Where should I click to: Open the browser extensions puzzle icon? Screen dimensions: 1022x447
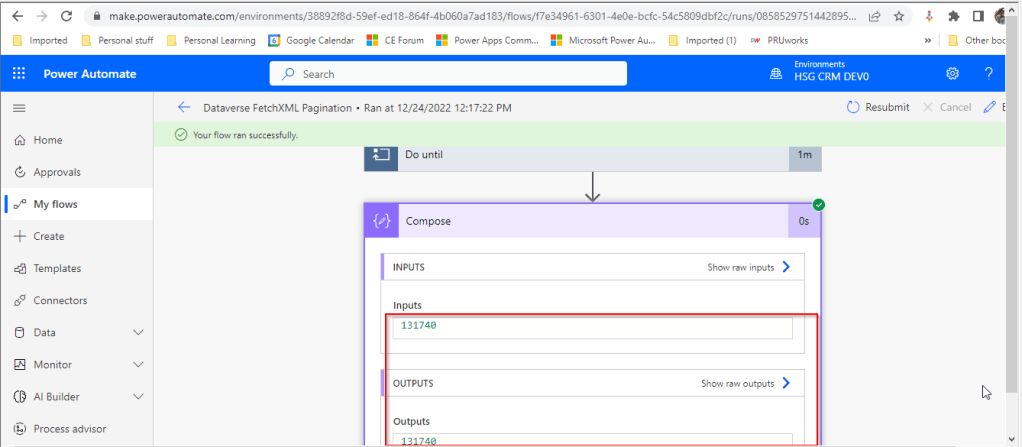(x=953, y=17)
